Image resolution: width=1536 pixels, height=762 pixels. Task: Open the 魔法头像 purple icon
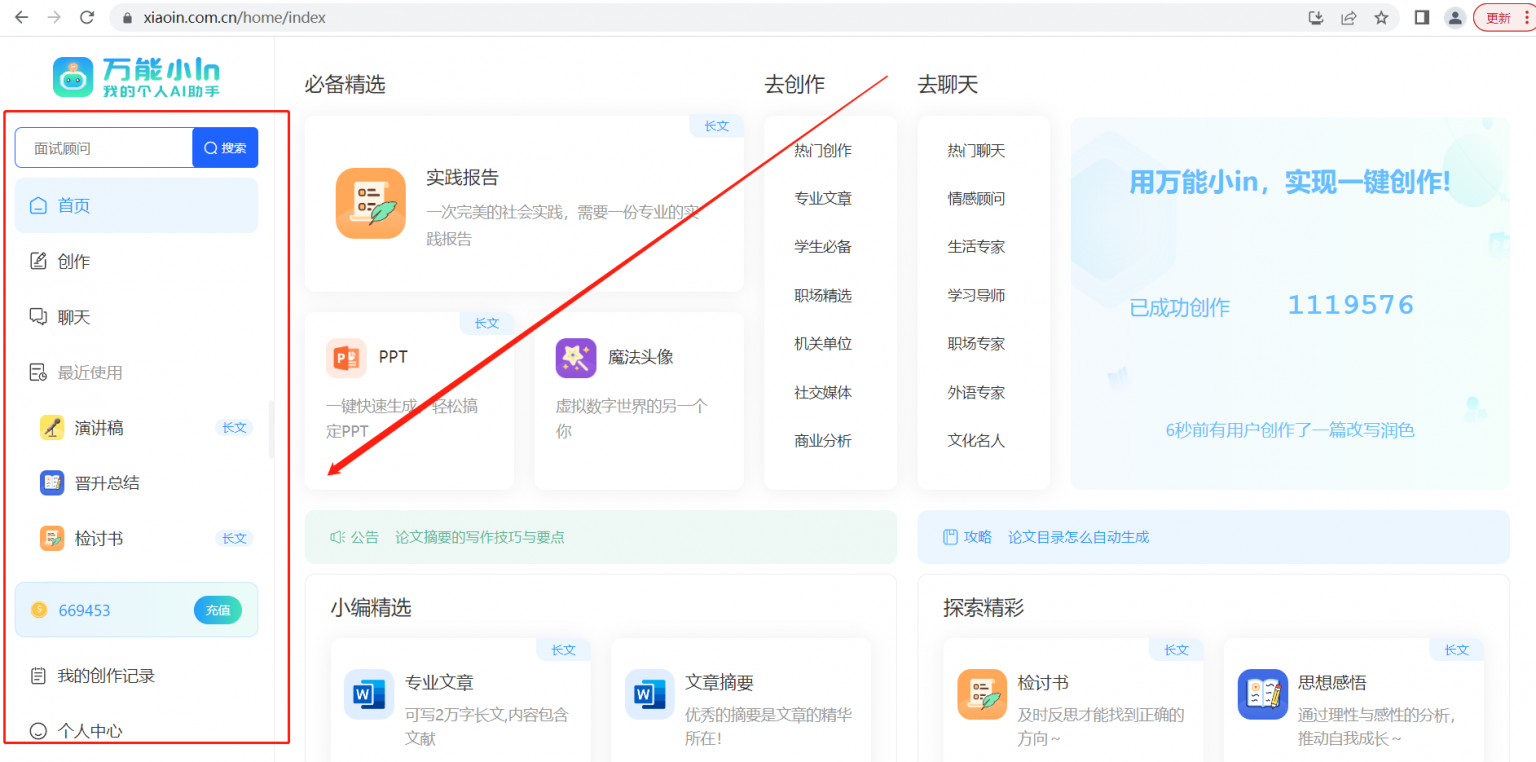[576, 358]
